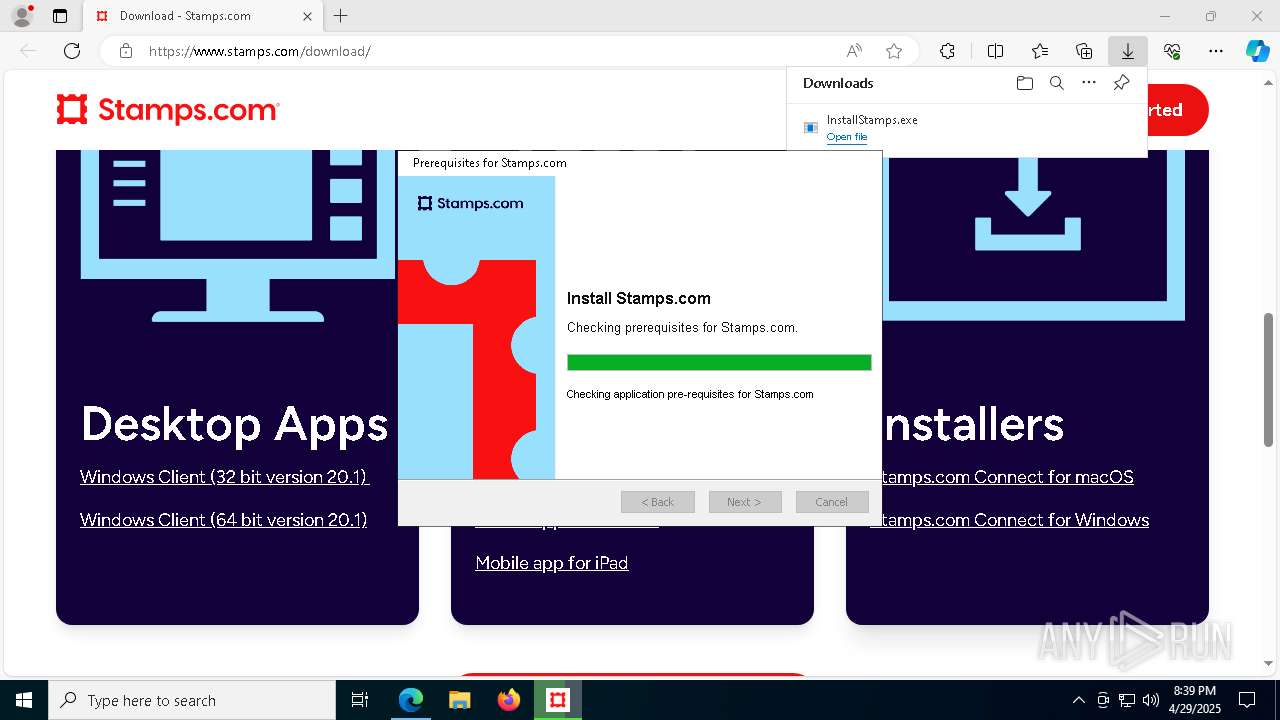Click the Next button in installer
The image size is (1280, 720).
[745, 502]
